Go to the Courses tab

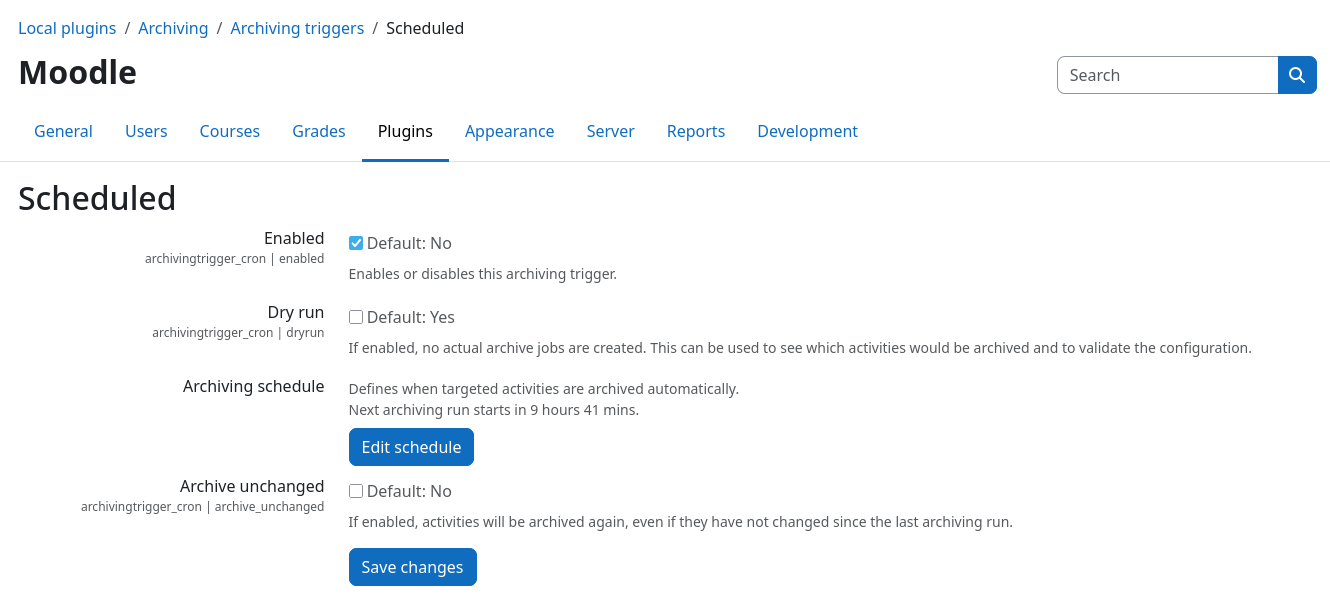(230, 131)
